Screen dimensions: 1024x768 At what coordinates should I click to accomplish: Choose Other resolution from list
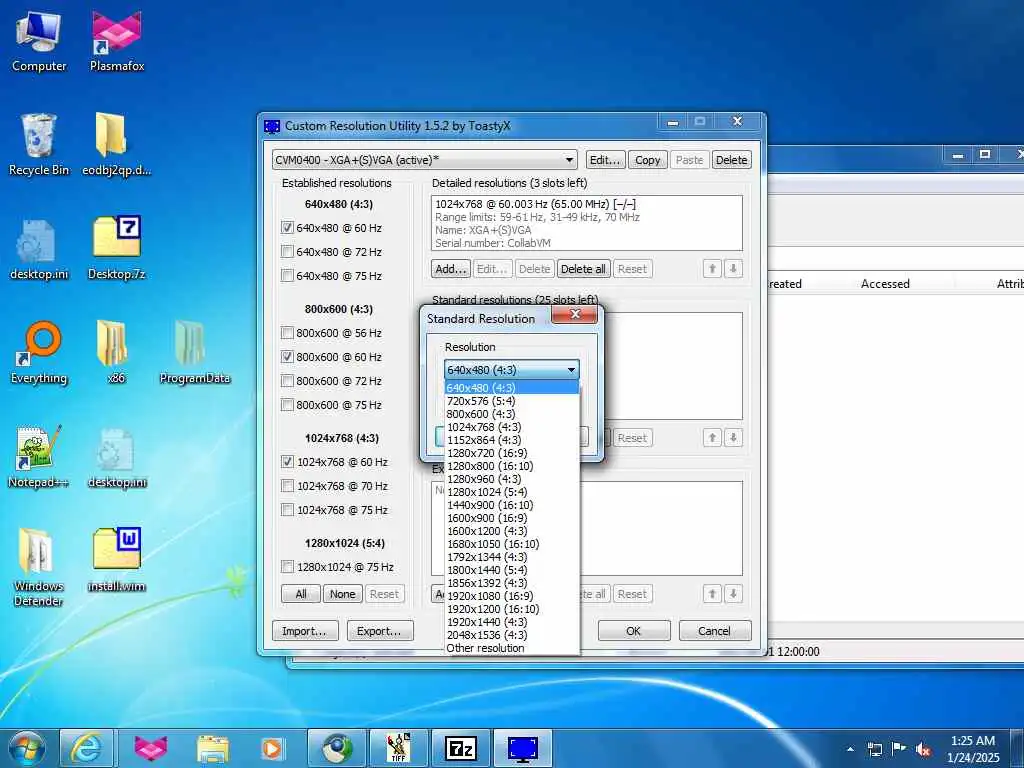point(512,648)
